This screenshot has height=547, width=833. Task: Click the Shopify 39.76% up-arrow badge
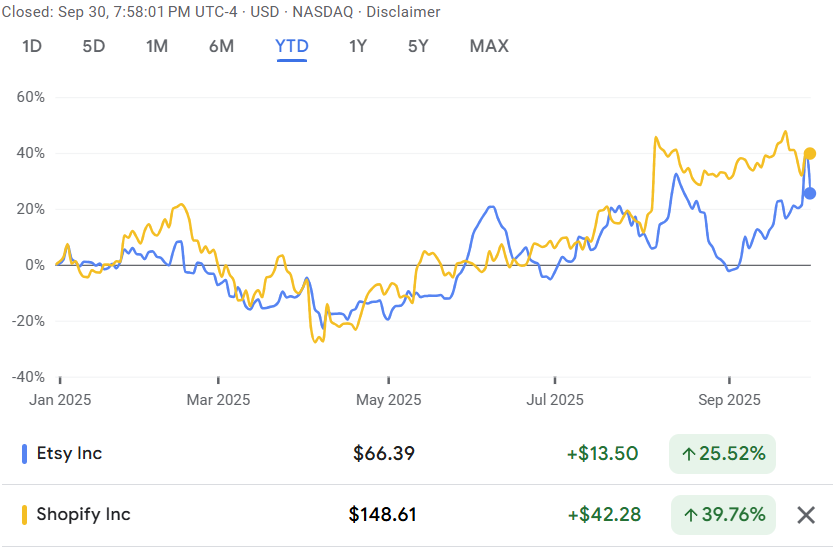(x=722, y=515)
